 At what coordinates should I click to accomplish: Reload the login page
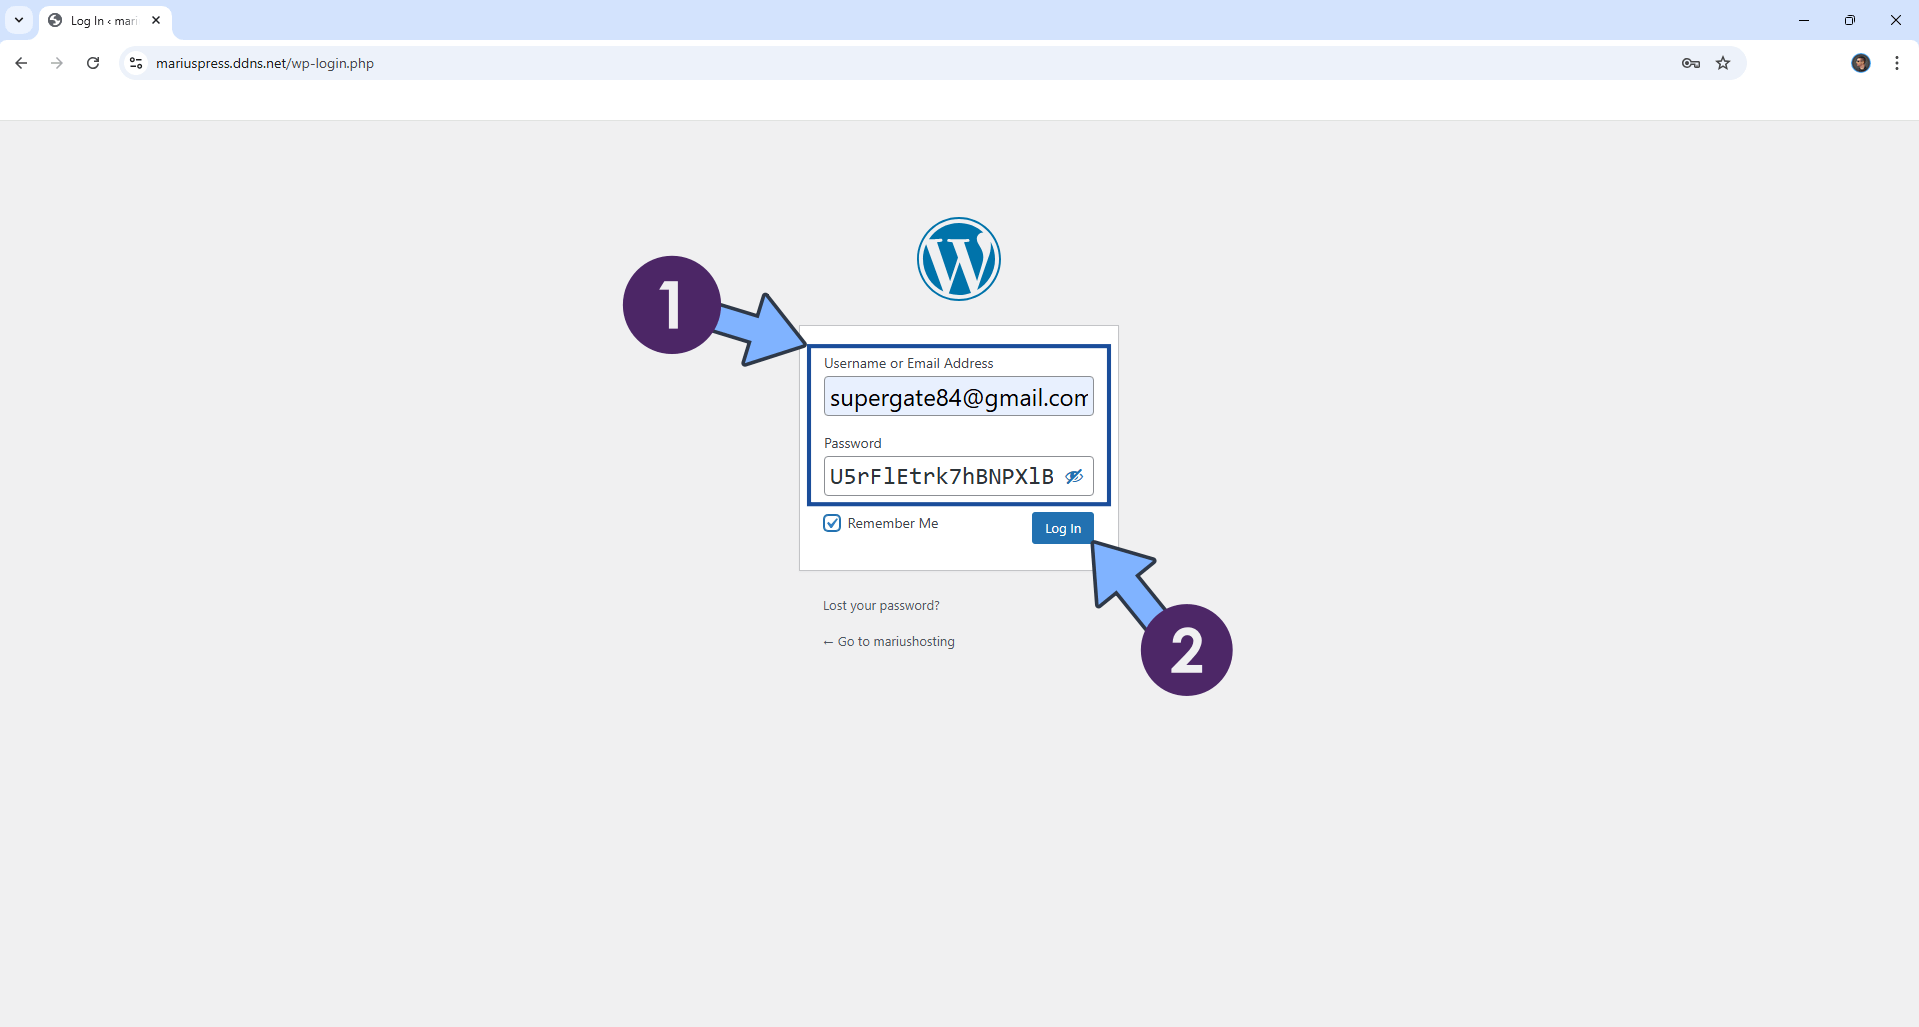(x=93, y=63)
